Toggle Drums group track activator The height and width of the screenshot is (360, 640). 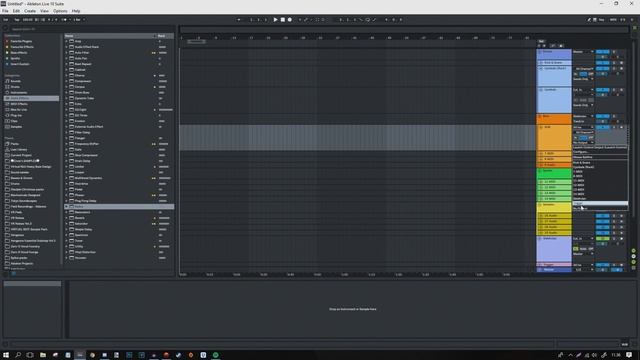click(602, 52)
